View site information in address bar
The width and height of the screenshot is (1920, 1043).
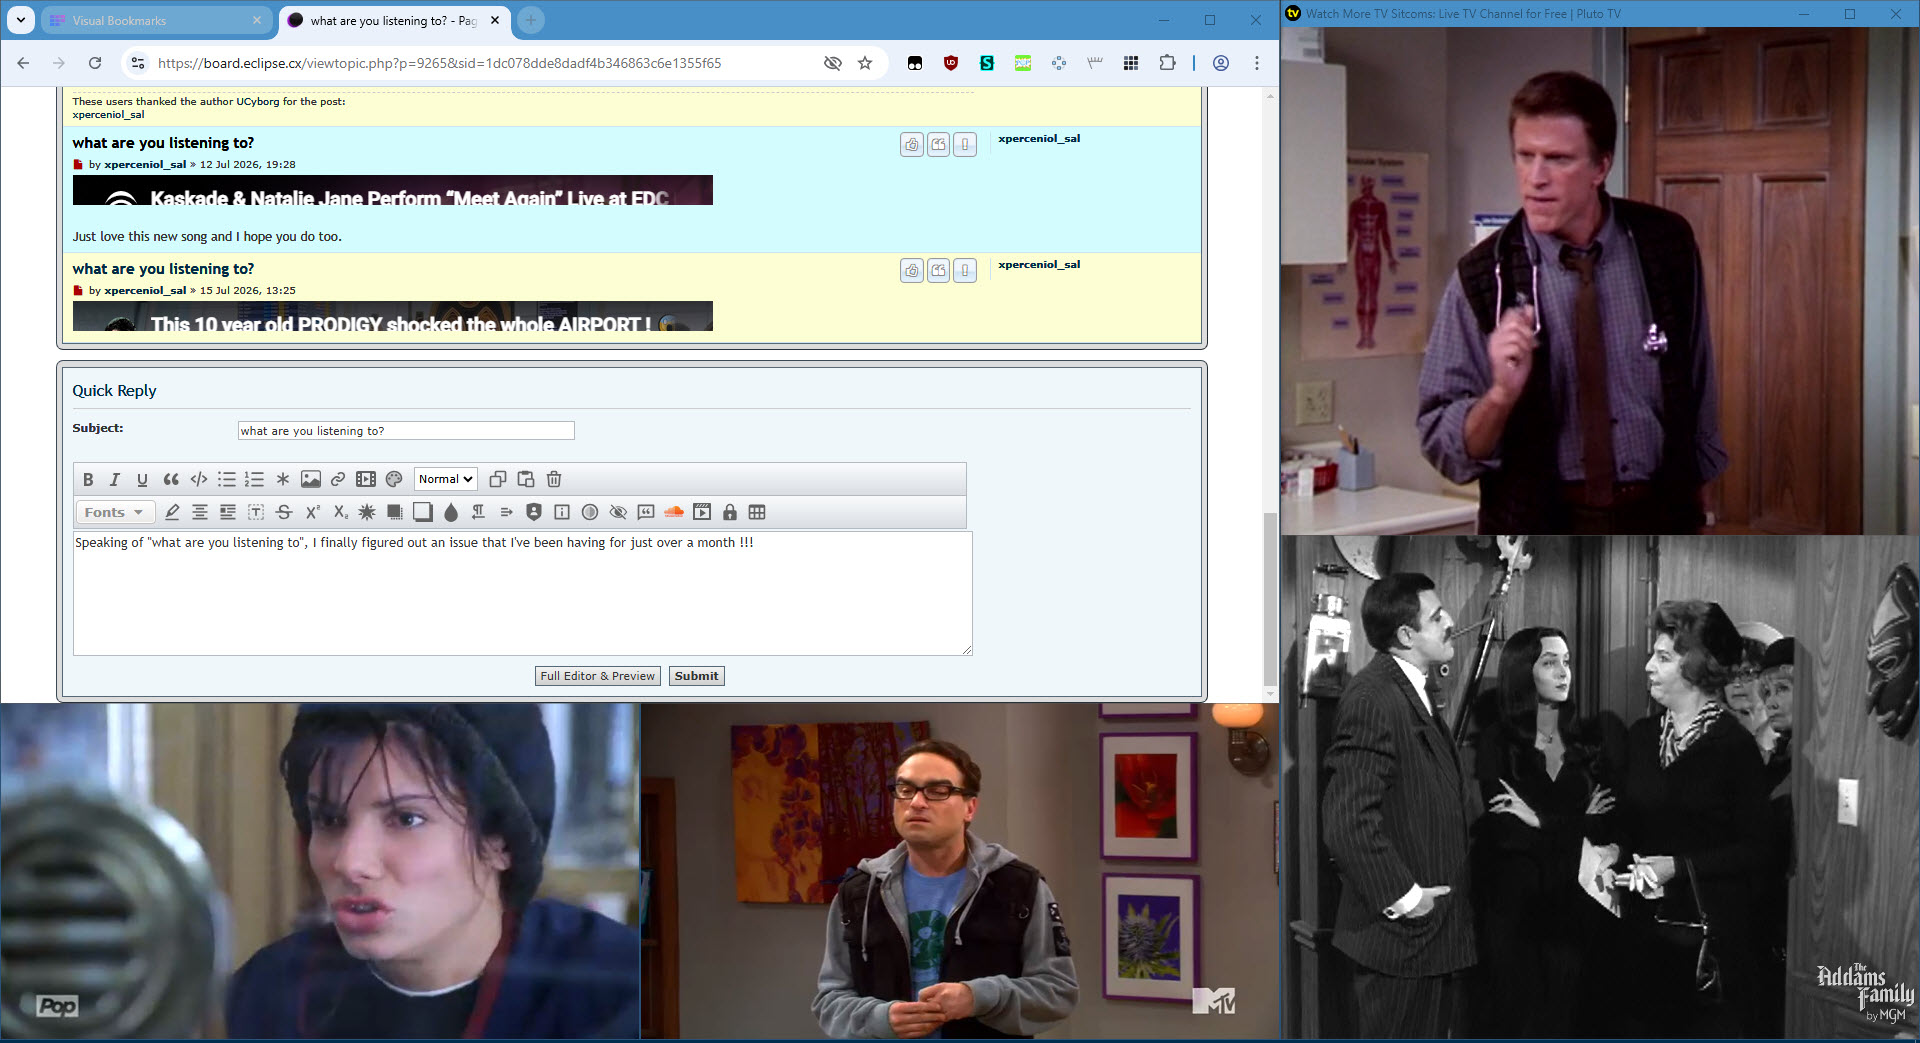138,63
